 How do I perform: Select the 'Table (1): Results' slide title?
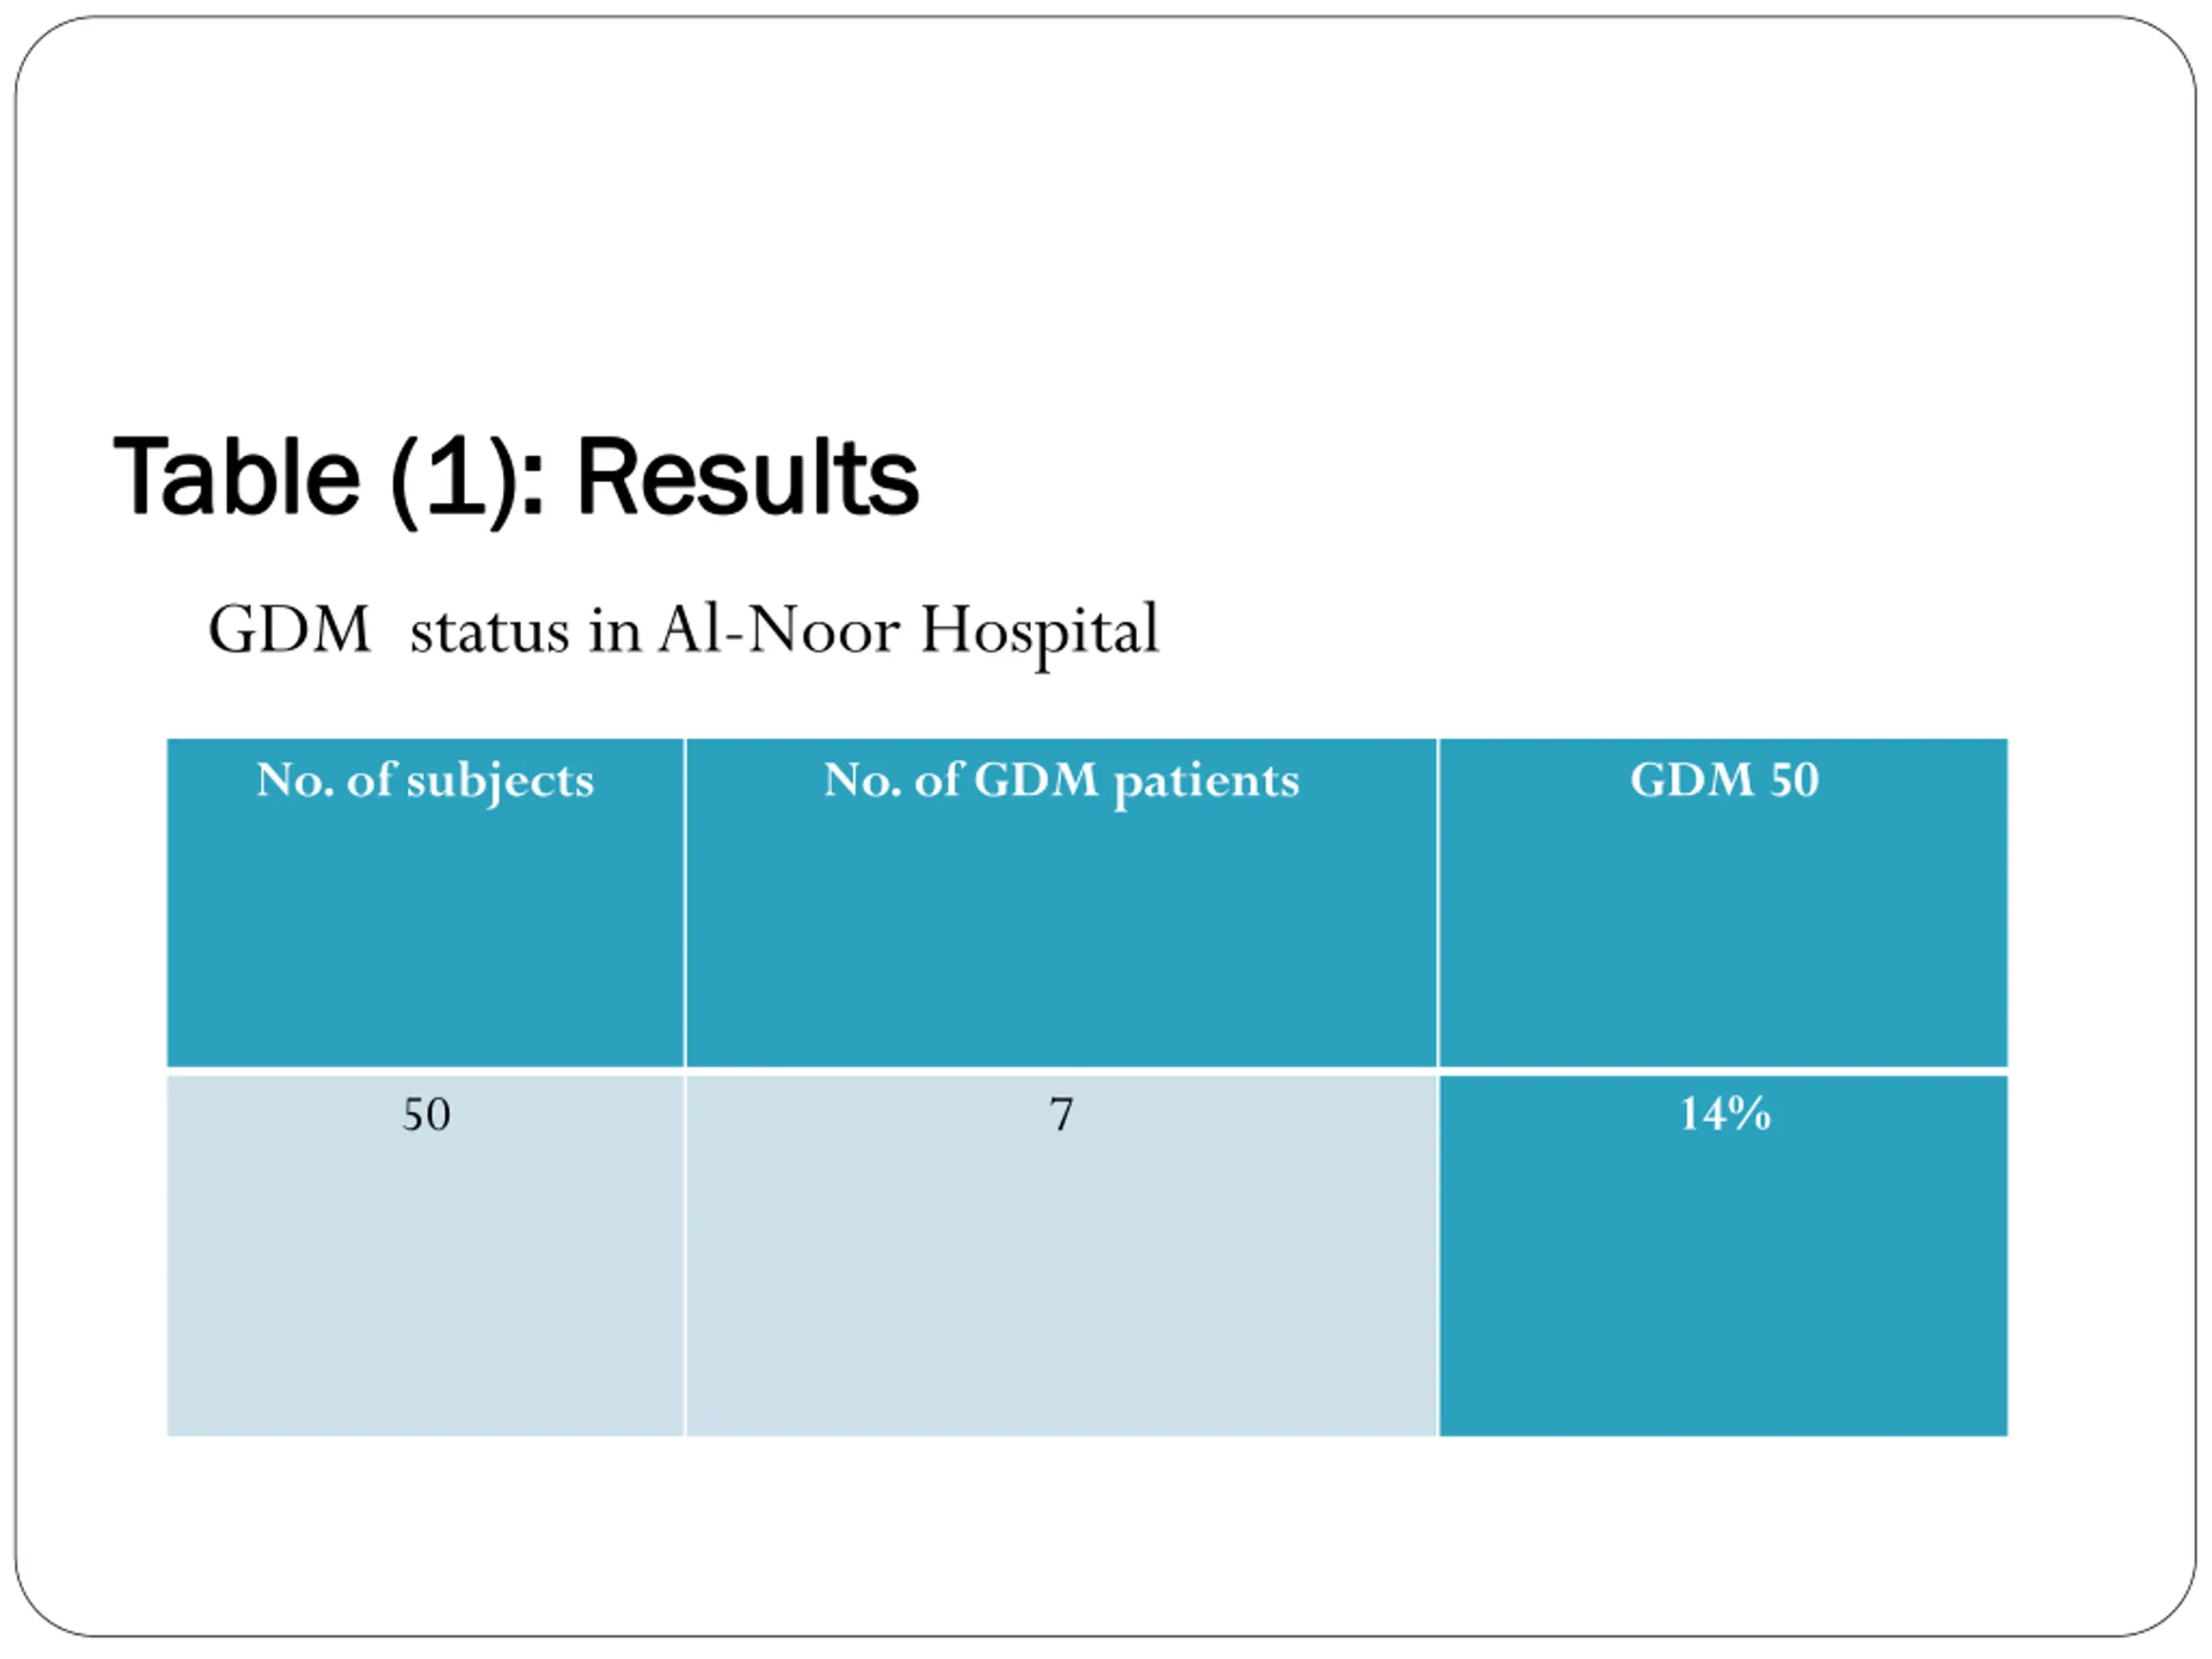(x=516, y=478)
